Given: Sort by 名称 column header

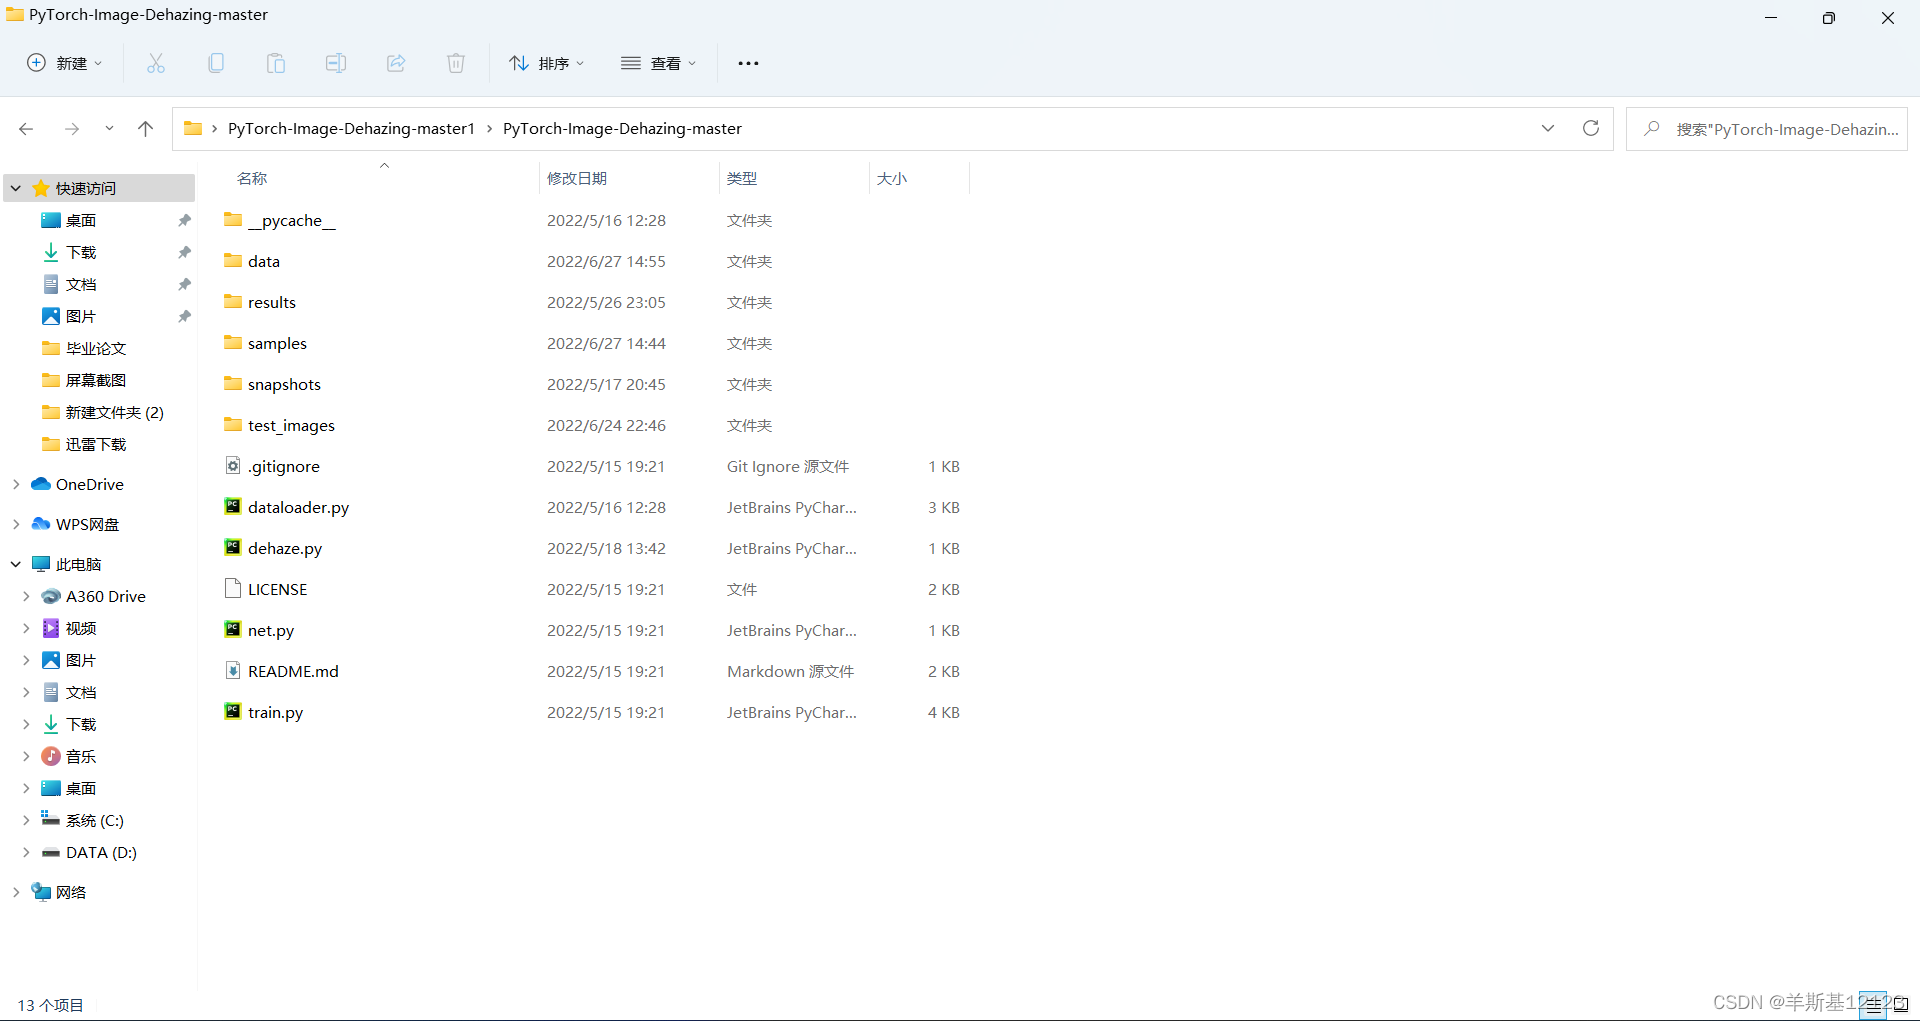Looking at the screenshot, I should tap(252, 178).
